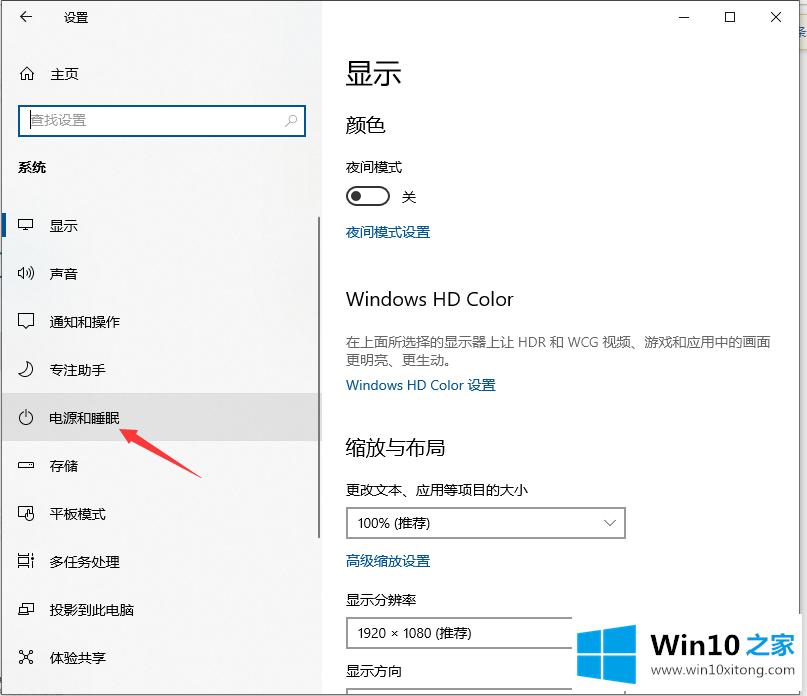Image resolution: width=807 pixels, height=696 pixels.
Task: Click the 缩放与布局 section heading
Action: tap(395, 447)
